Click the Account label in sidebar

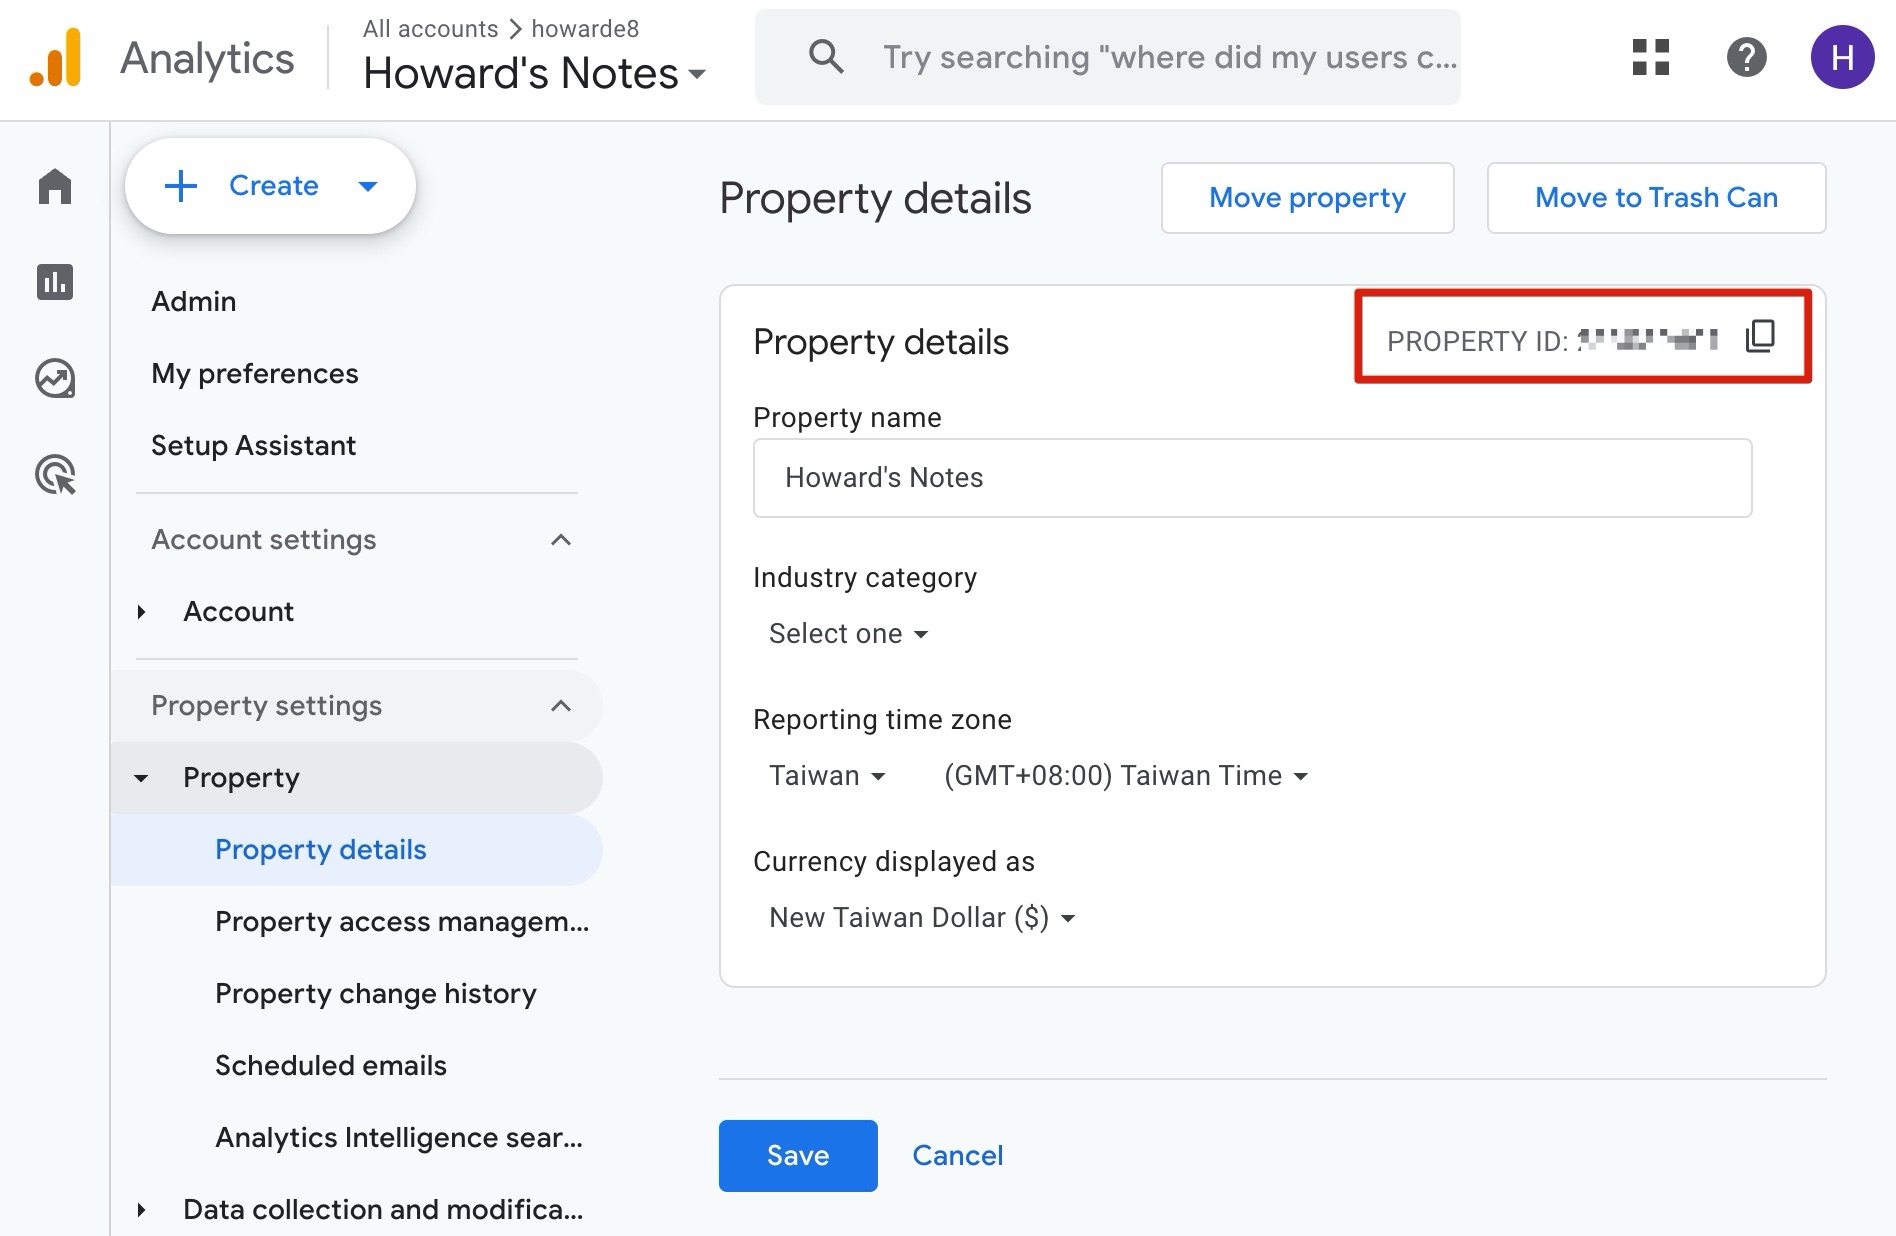[x=238, y=612]
